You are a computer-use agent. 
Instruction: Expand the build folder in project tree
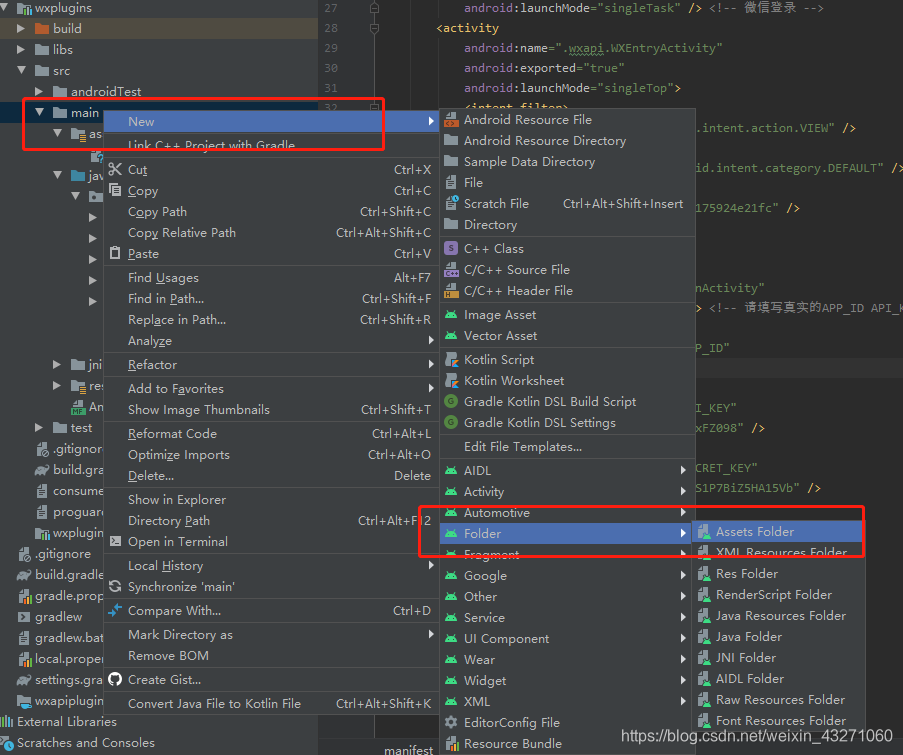(x=21, y=28)
